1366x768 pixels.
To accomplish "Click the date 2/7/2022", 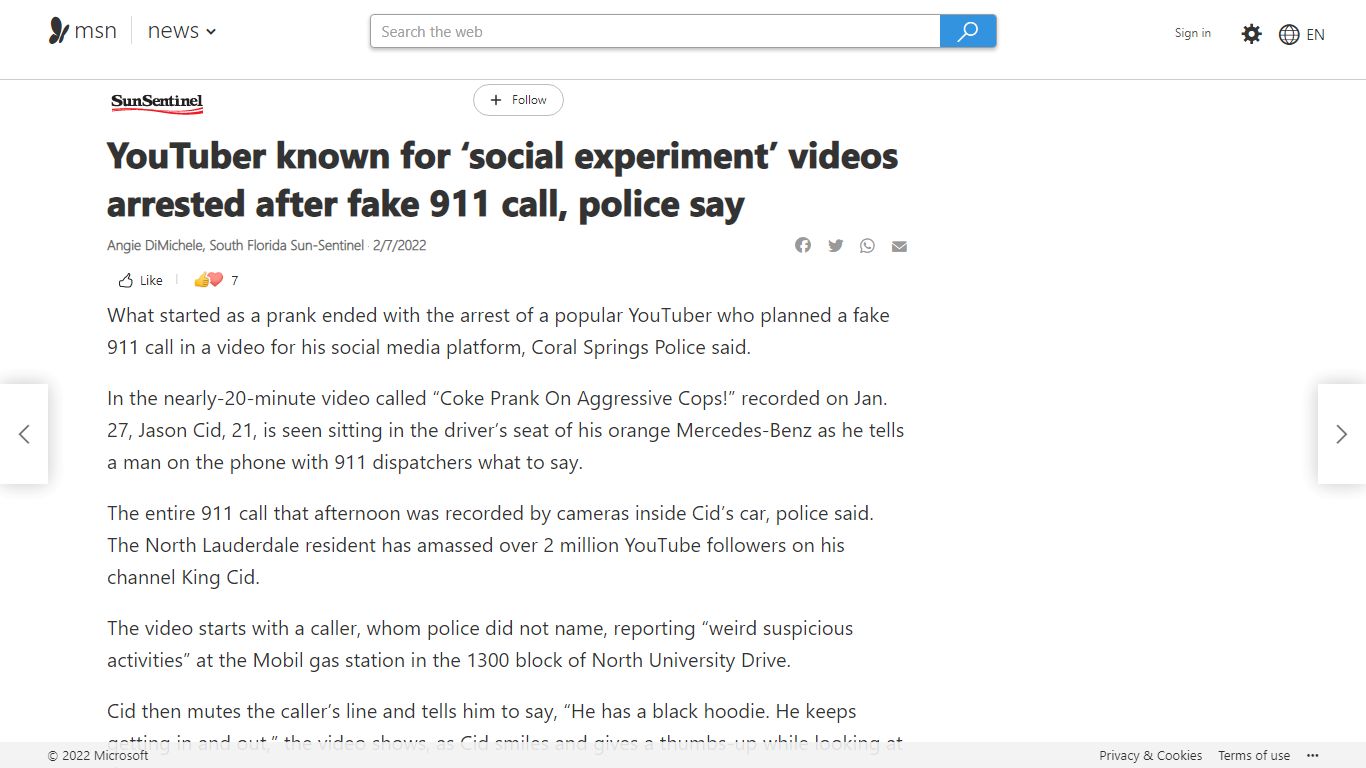I will click(399, 245).
